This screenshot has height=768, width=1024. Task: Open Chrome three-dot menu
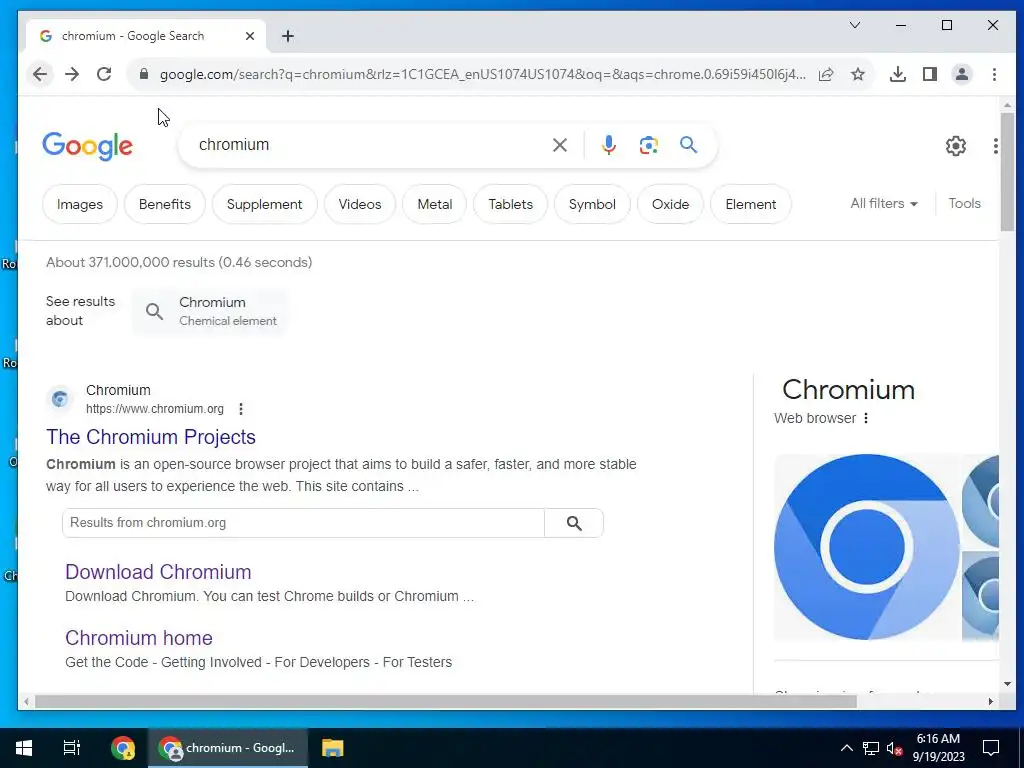[x=994, y=74]
